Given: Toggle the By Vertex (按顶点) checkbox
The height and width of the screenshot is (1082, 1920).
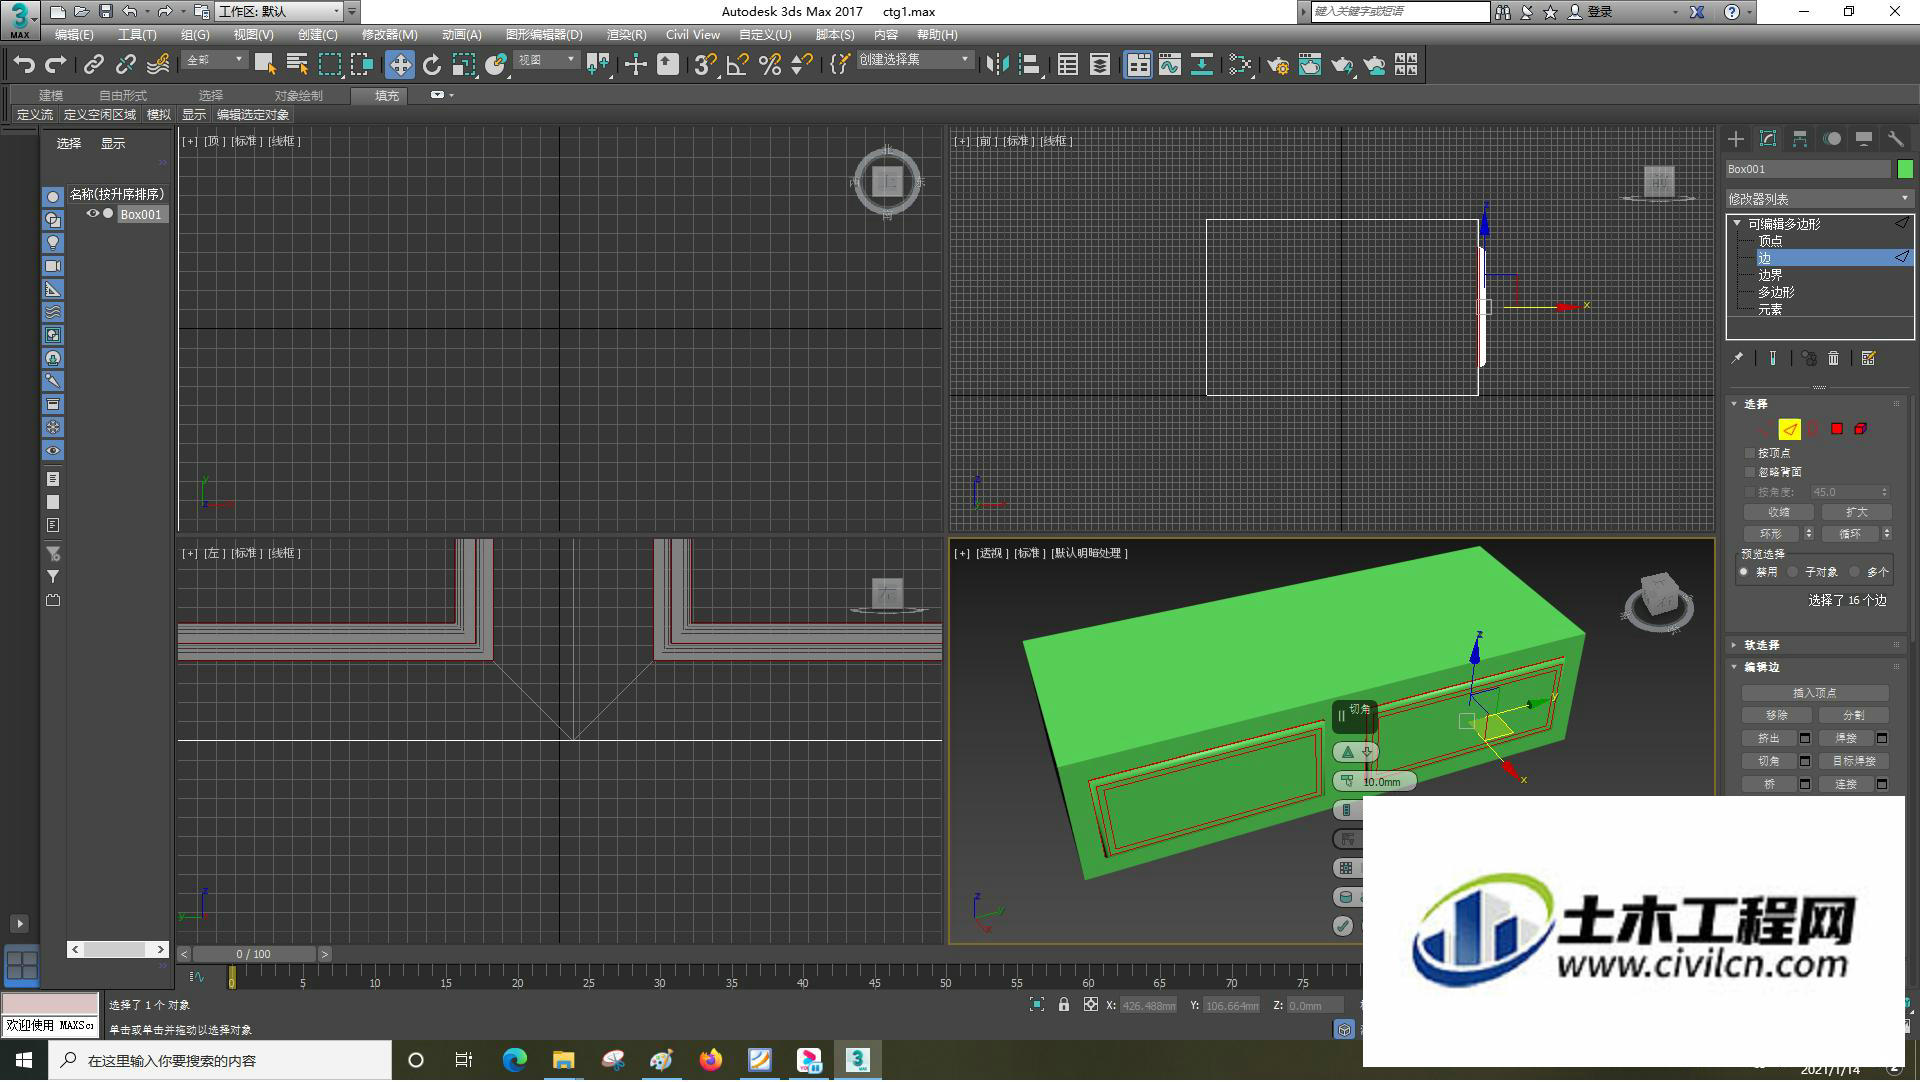Looking at the screenshot, I should [x=1750, y=453].
